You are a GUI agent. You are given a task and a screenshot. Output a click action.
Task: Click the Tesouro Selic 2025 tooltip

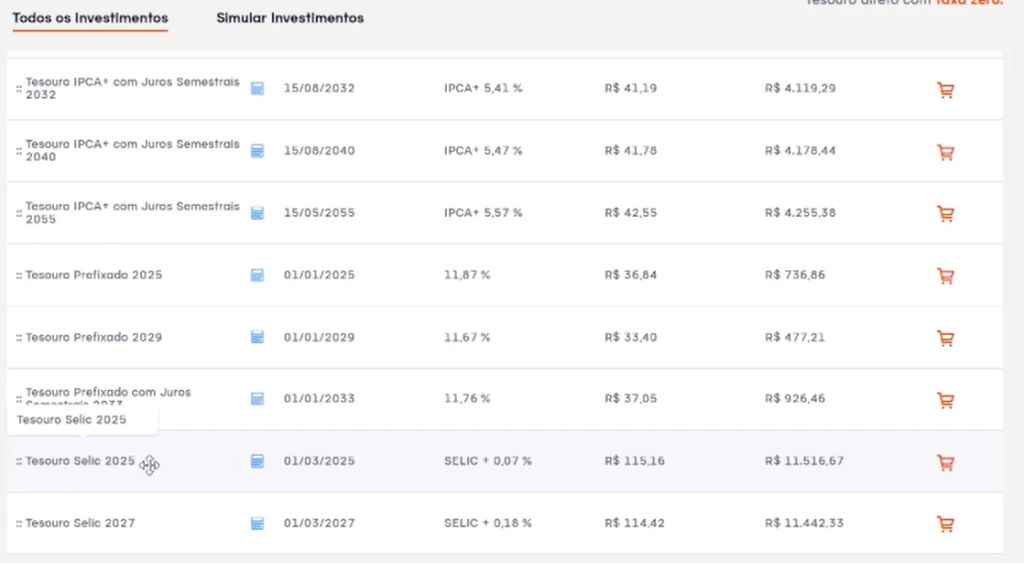[82, 420]
